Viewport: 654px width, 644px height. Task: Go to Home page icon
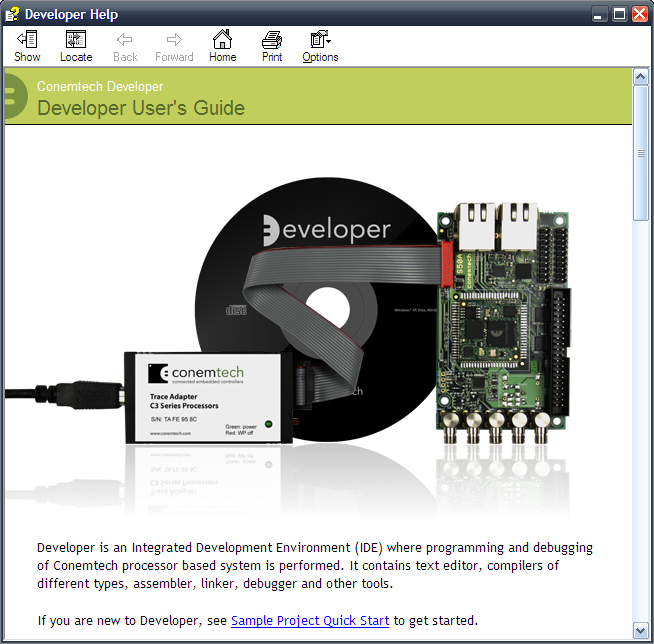(x=222, y=39)
